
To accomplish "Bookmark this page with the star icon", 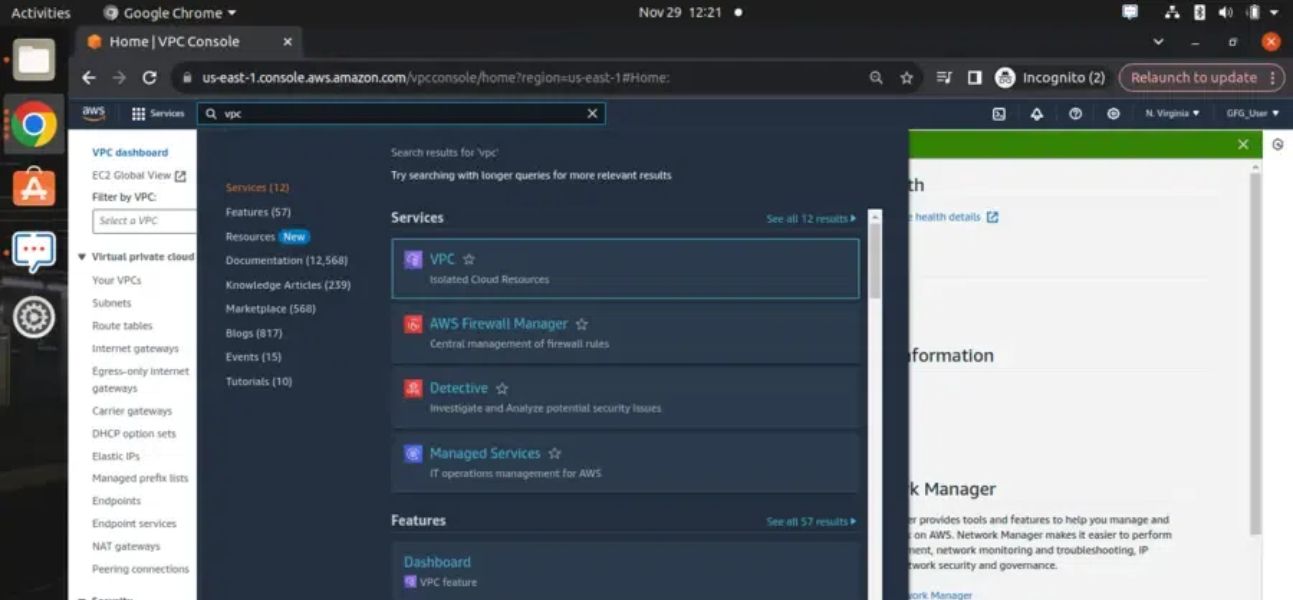I will pos(906,78).
